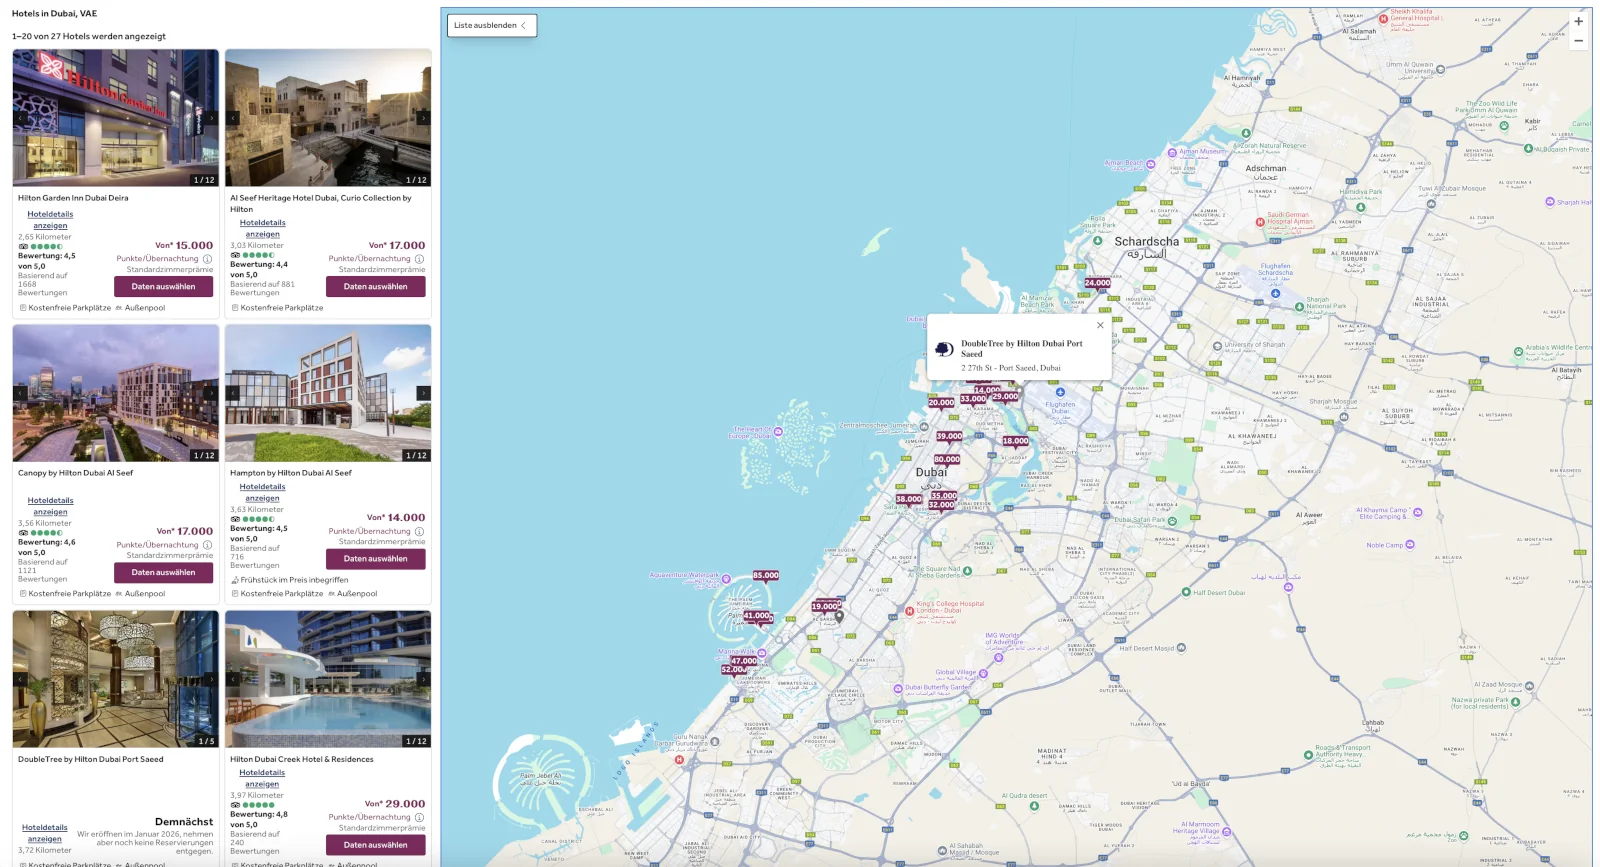The width and height of the screenshot is (1600, 867).
Task: Open points info icon for Hampton by Hilton
Action: [419, 531]
